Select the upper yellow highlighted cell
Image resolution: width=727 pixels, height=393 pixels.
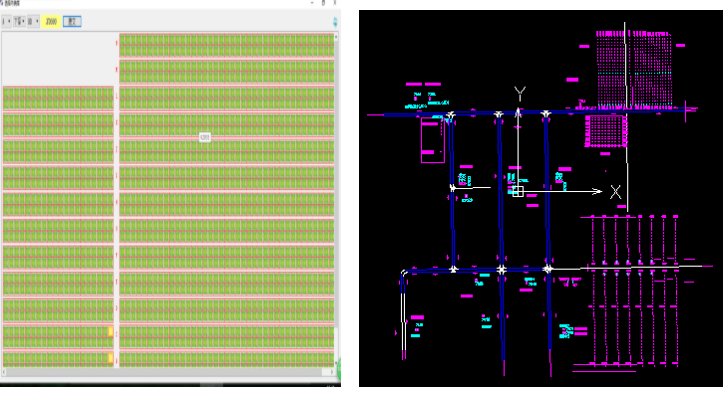pos(110,331)
